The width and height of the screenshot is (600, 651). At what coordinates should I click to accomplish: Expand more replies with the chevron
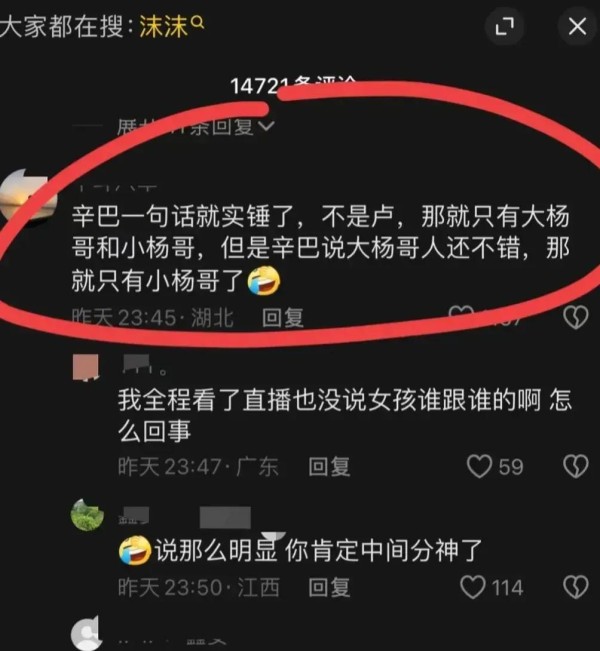pos(266,125)
